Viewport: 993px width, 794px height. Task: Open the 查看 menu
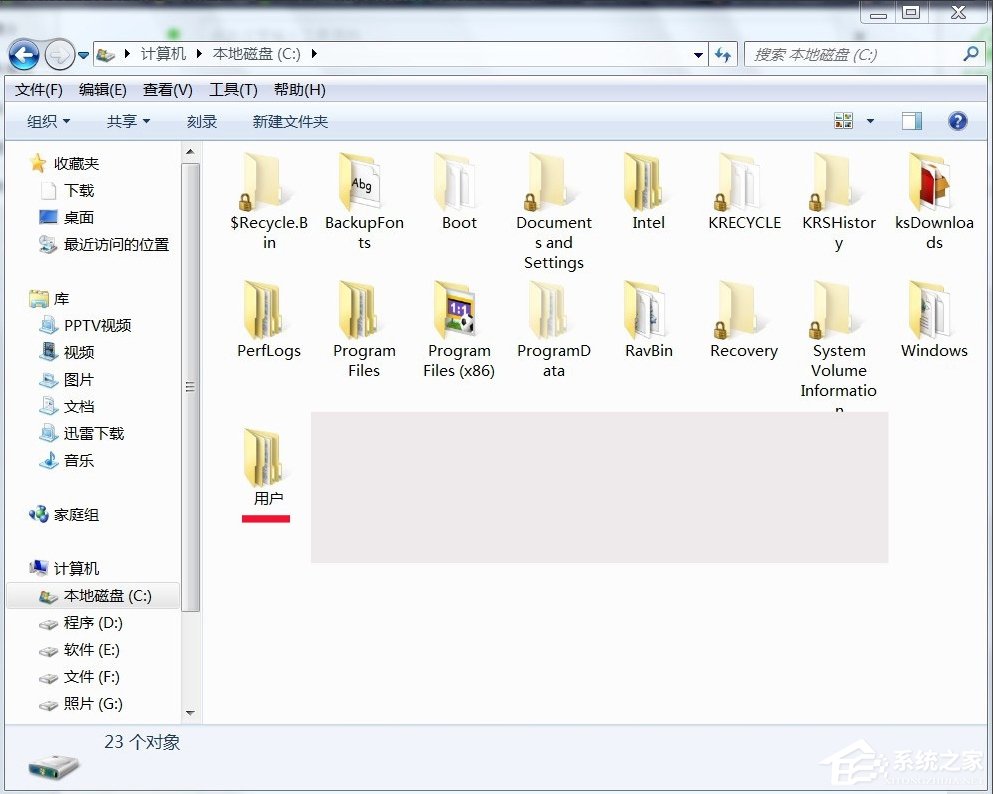(x=167, y=89)
